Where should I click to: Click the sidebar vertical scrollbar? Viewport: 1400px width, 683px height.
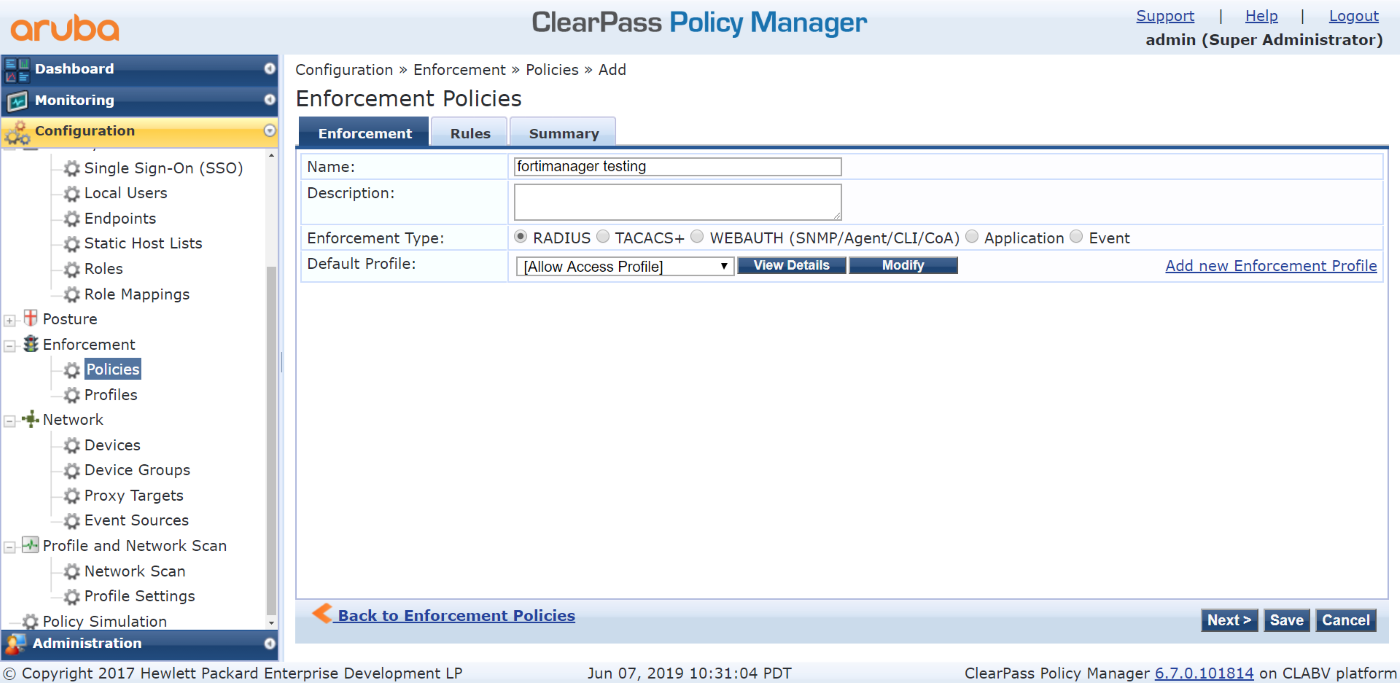point(272,440)
